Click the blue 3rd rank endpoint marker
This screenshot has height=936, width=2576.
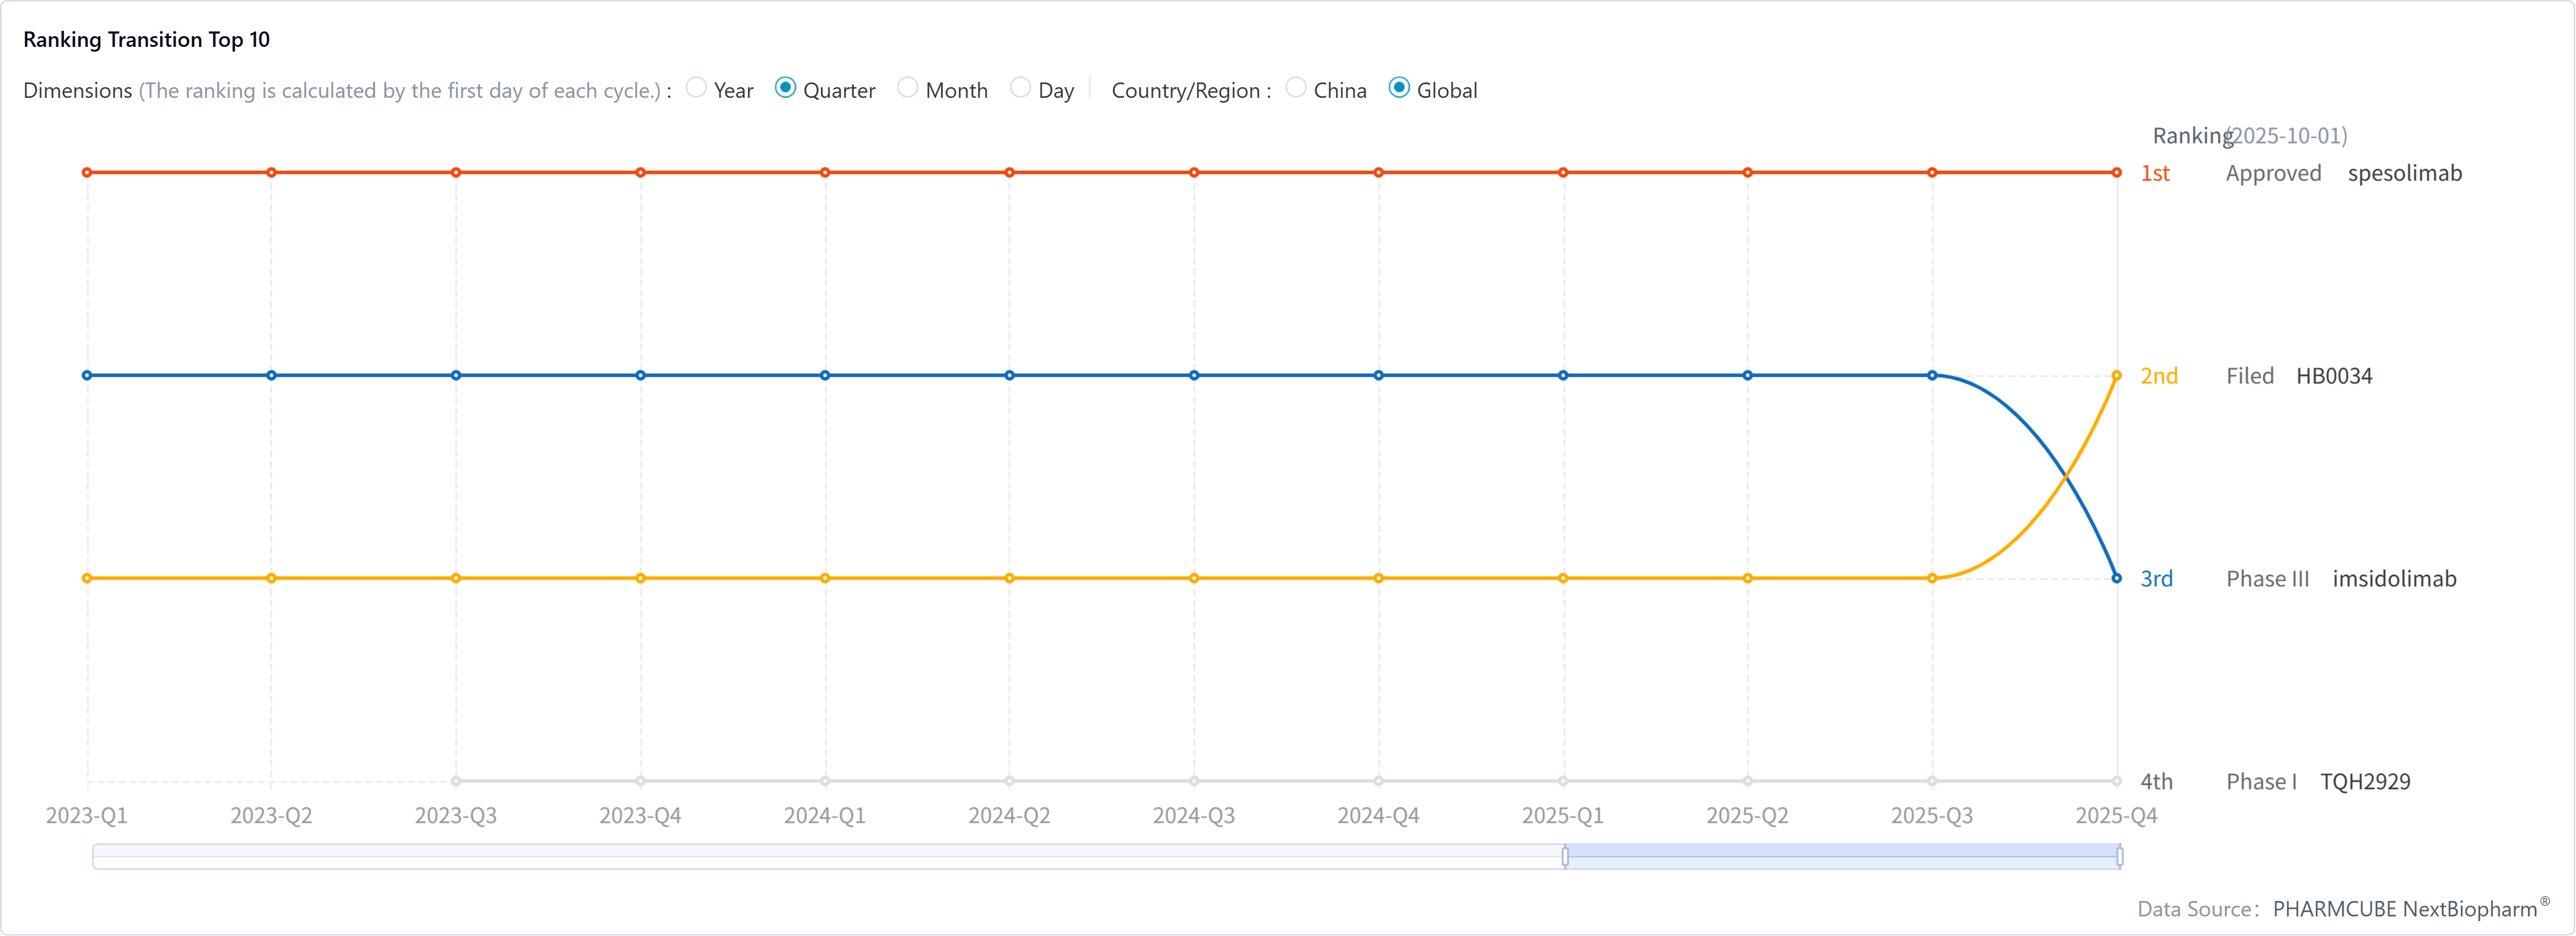pos(2116,578)
